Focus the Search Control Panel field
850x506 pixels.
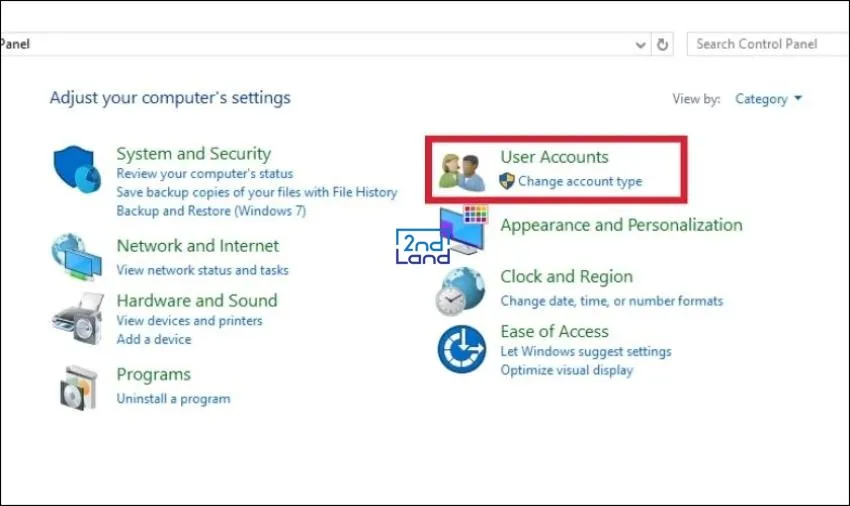pos(768,44)
